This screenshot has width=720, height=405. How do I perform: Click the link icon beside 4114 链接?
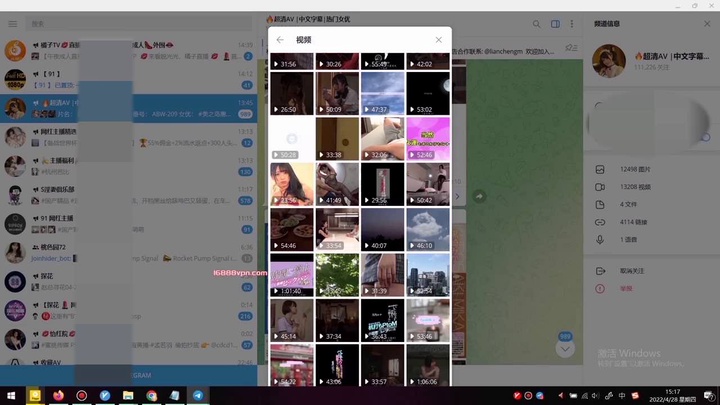click(600, 222)
